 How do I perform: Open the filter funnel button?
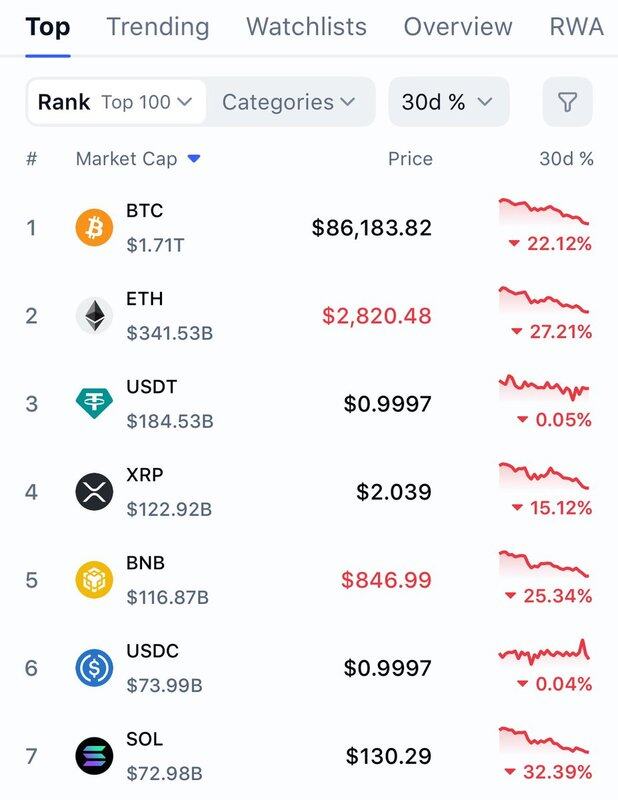pos(567,102)
